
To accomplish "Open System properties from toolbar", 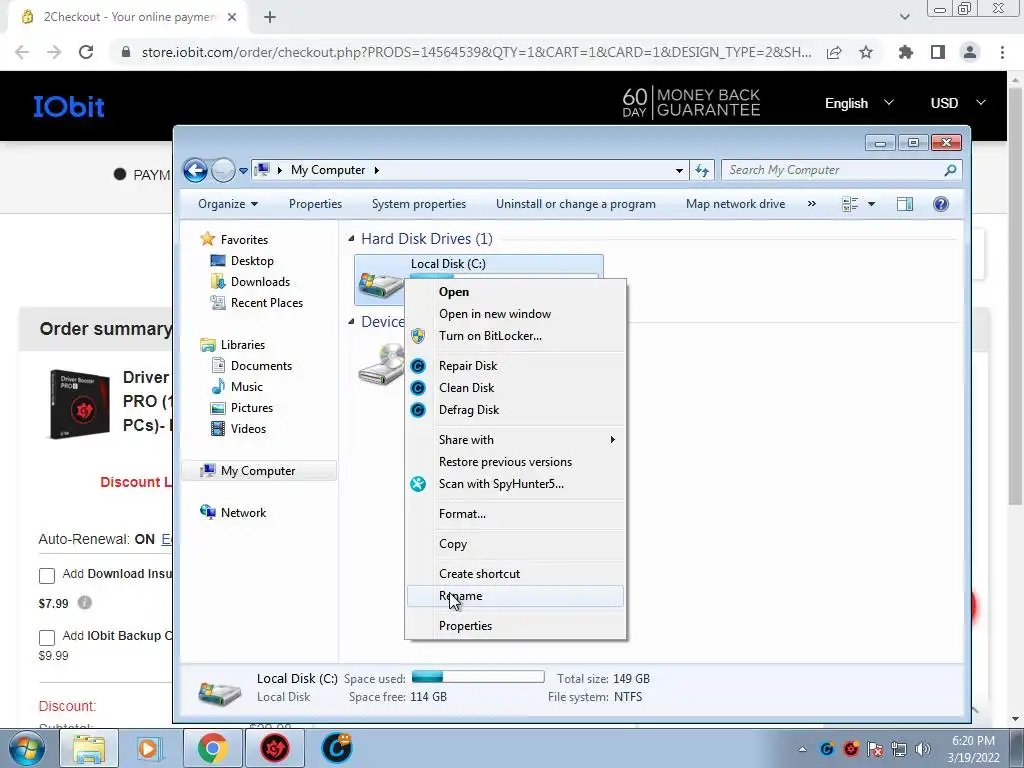I will (x=419, y=204).
